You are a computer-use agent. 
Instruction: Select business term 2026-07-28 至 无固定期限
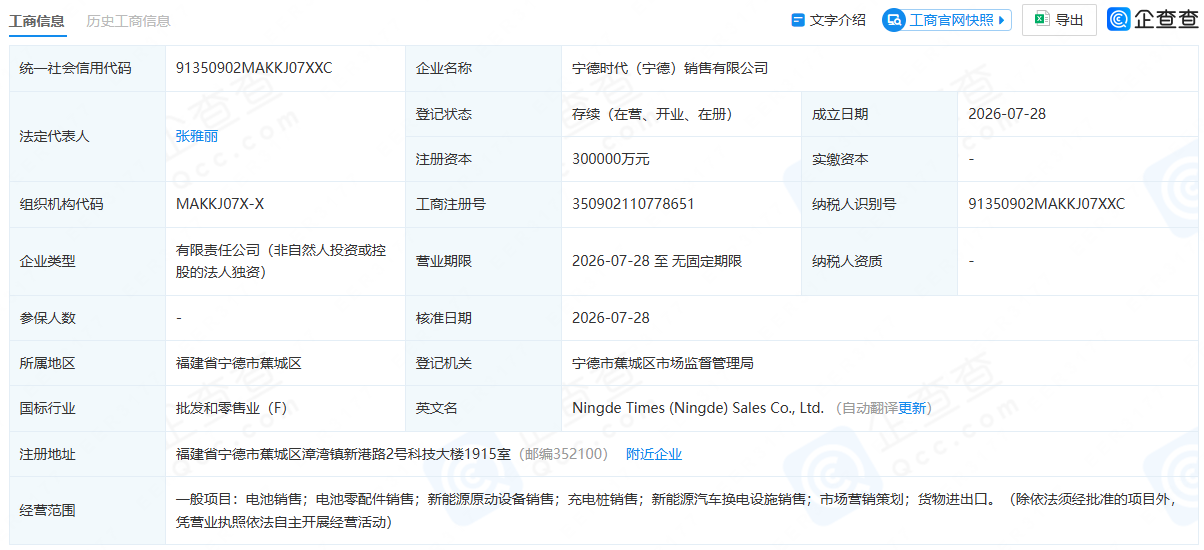point(657,261)
